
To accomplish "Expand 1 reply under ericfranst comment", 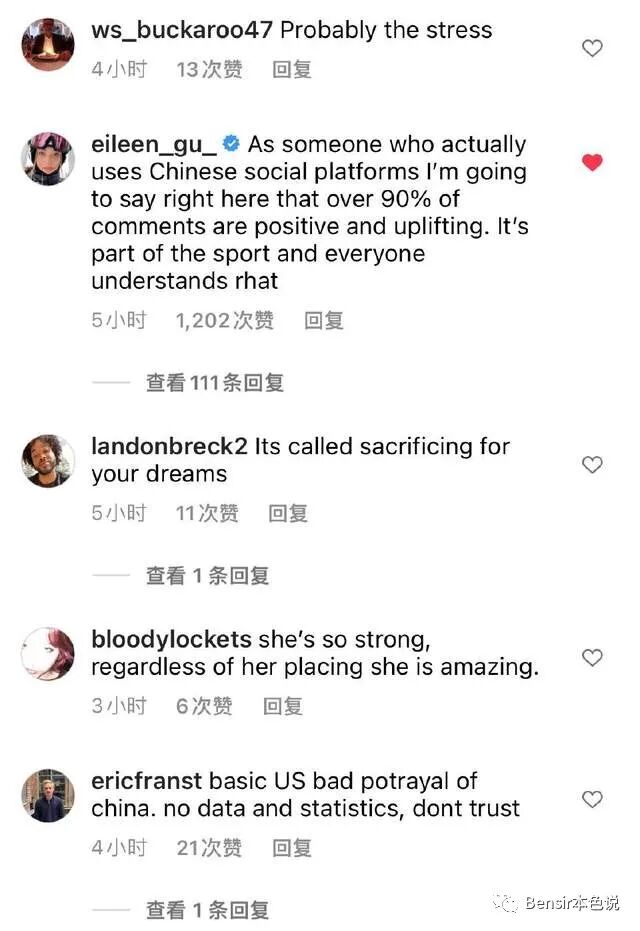I will [207, 910].
